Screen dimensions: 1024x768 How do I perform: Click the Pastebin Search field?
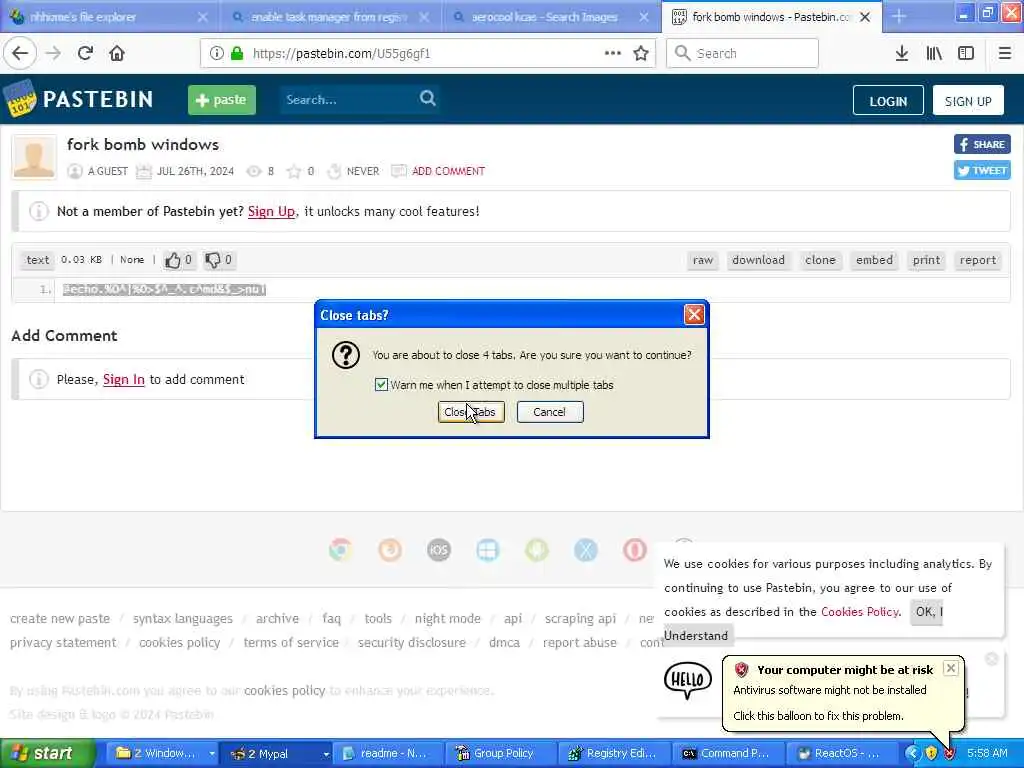(349, 99)
